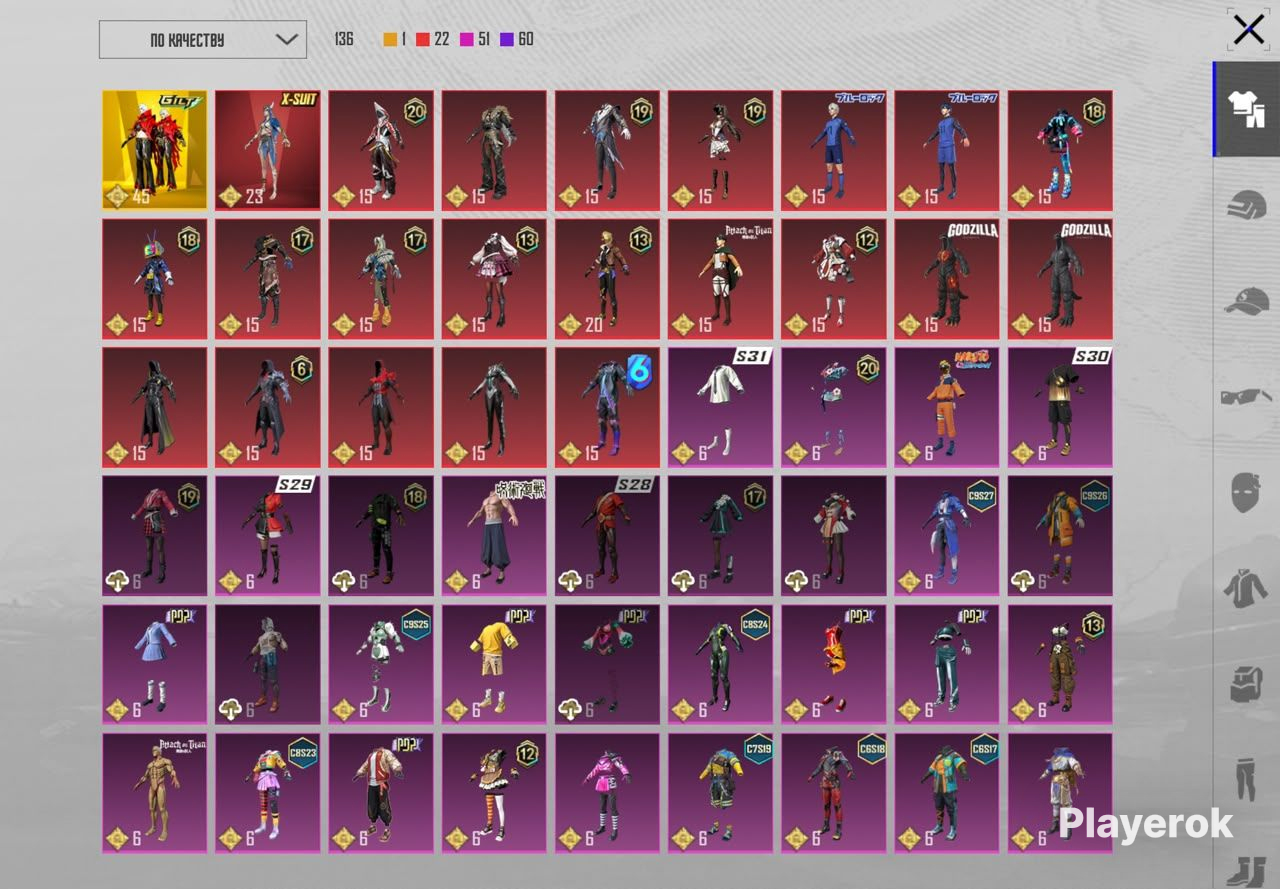Open the outfit sets category tab
The width and height of the screenshot is (1280, 889).
[1248, 109]
